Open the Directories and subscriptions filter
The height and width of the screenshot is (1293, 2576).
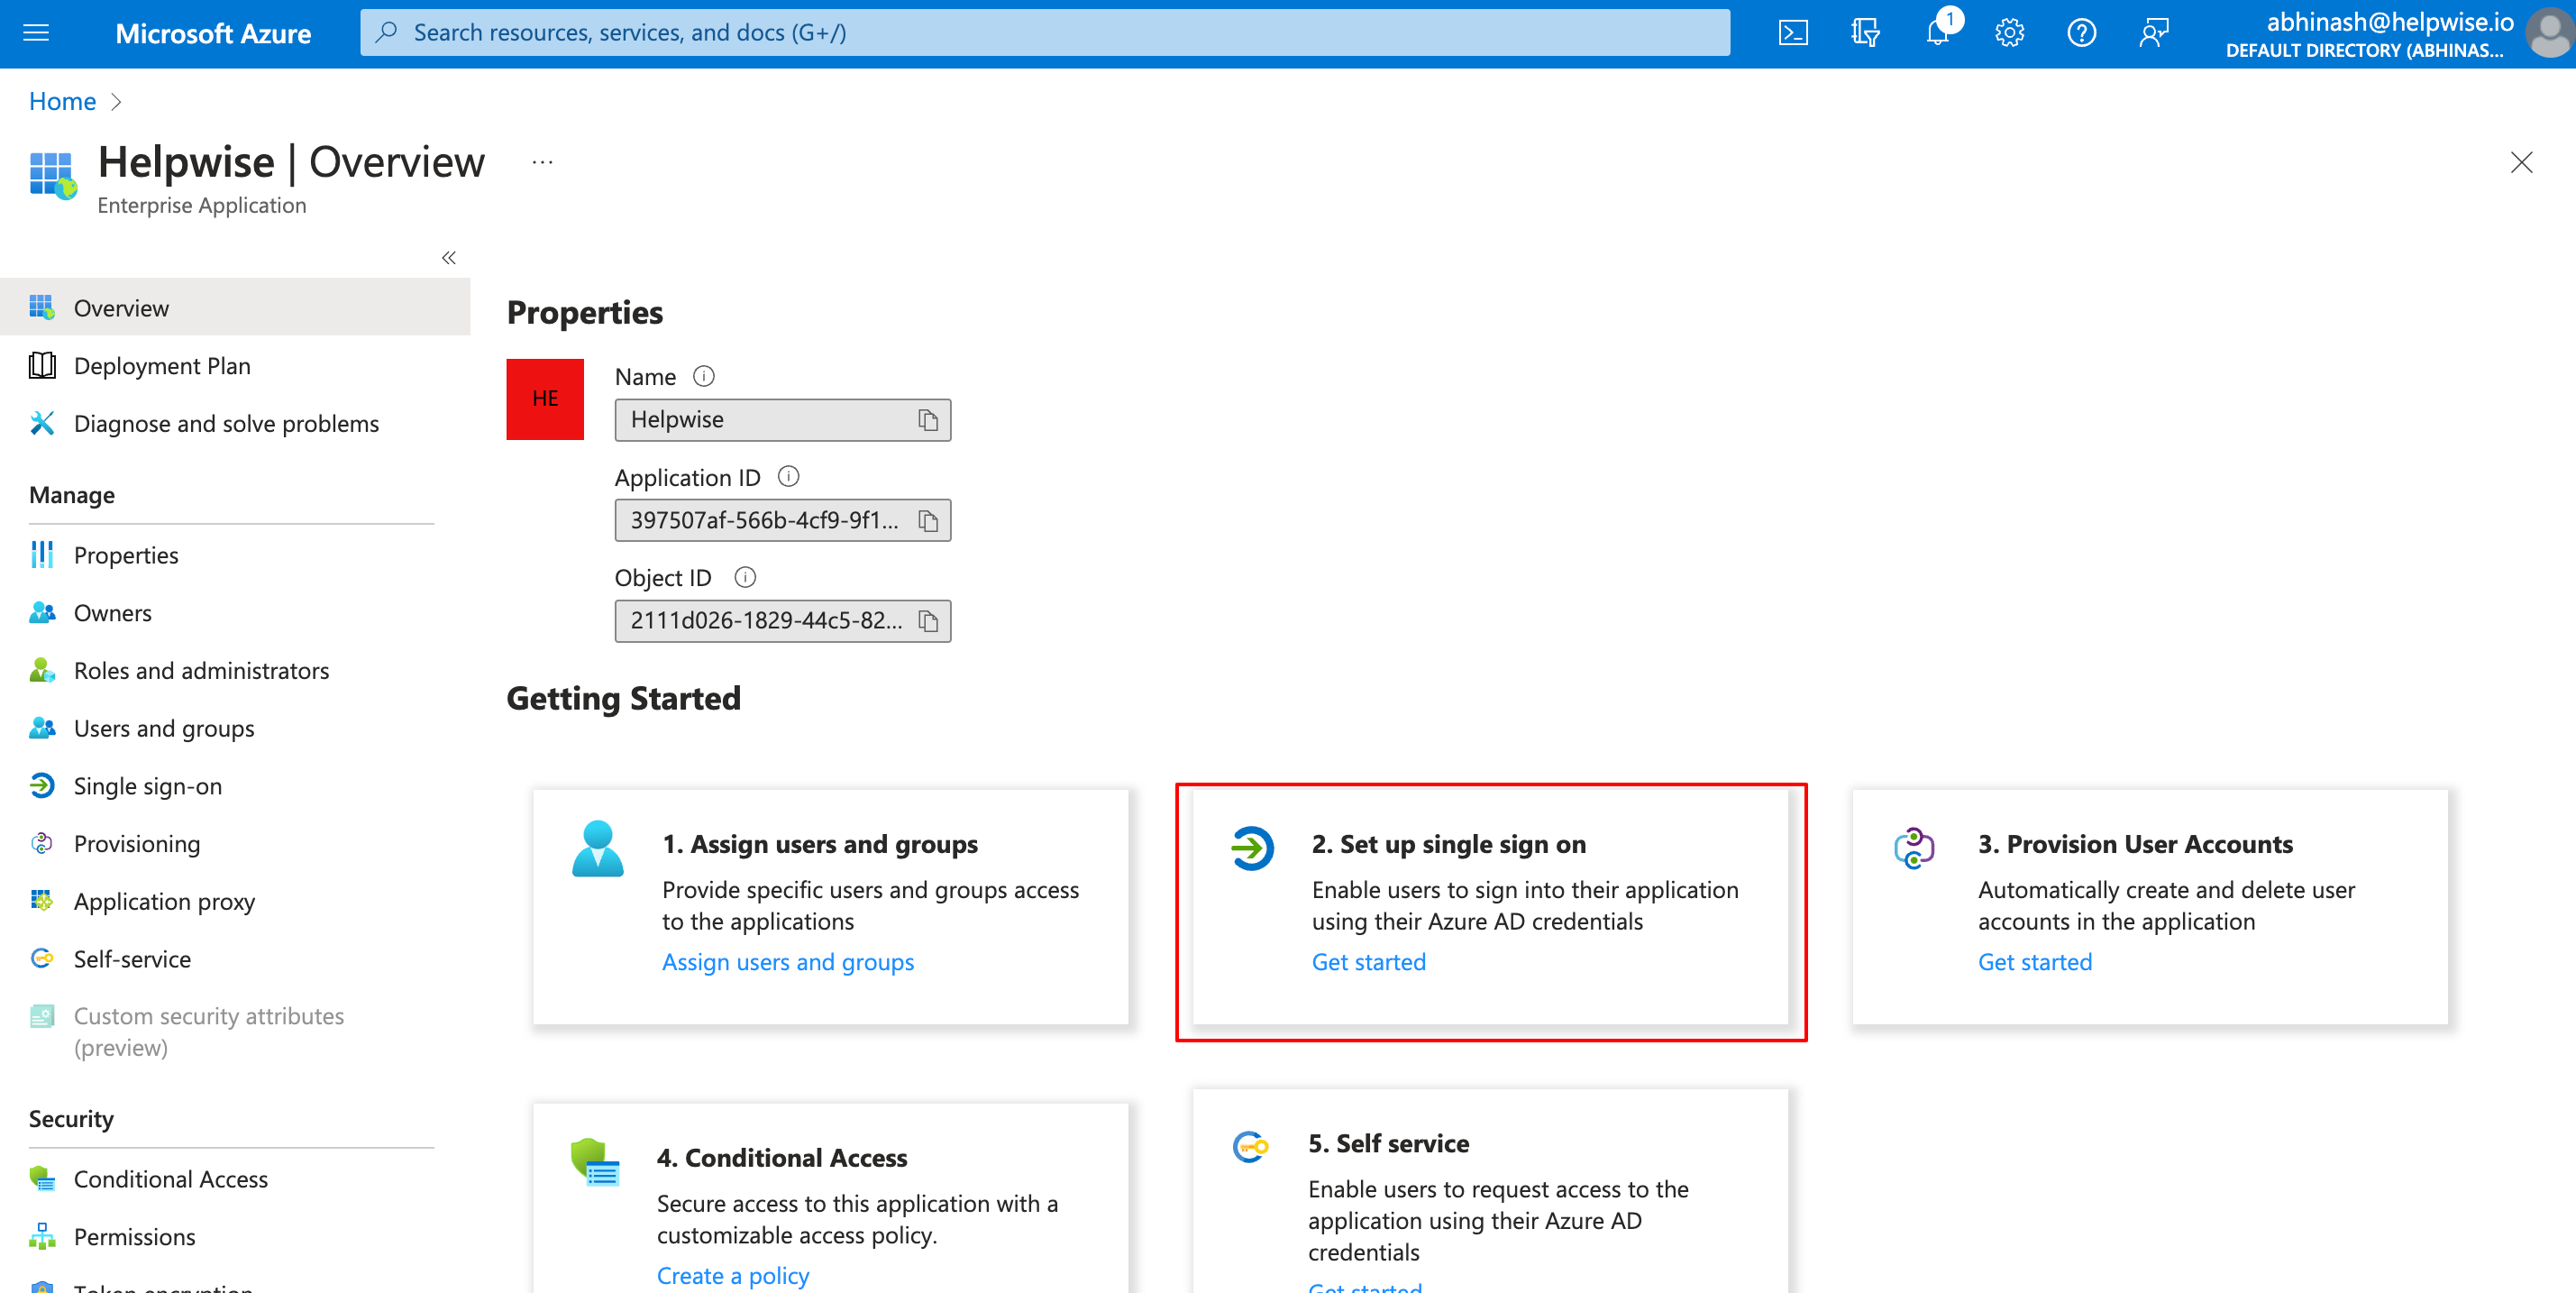1865,33
